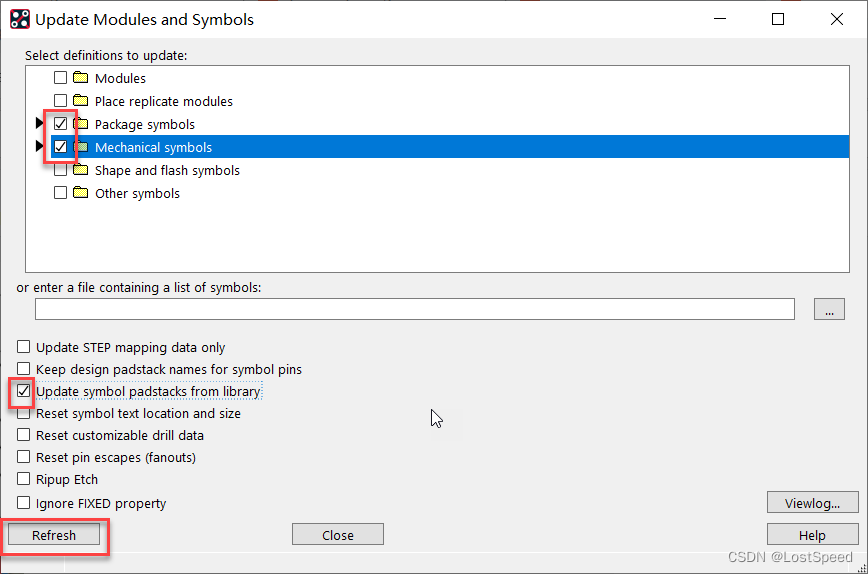The width and height of the screenshot is (868, 574).
Task: Enable Update STEP mapping data only
Action: (x=24, y=347)
